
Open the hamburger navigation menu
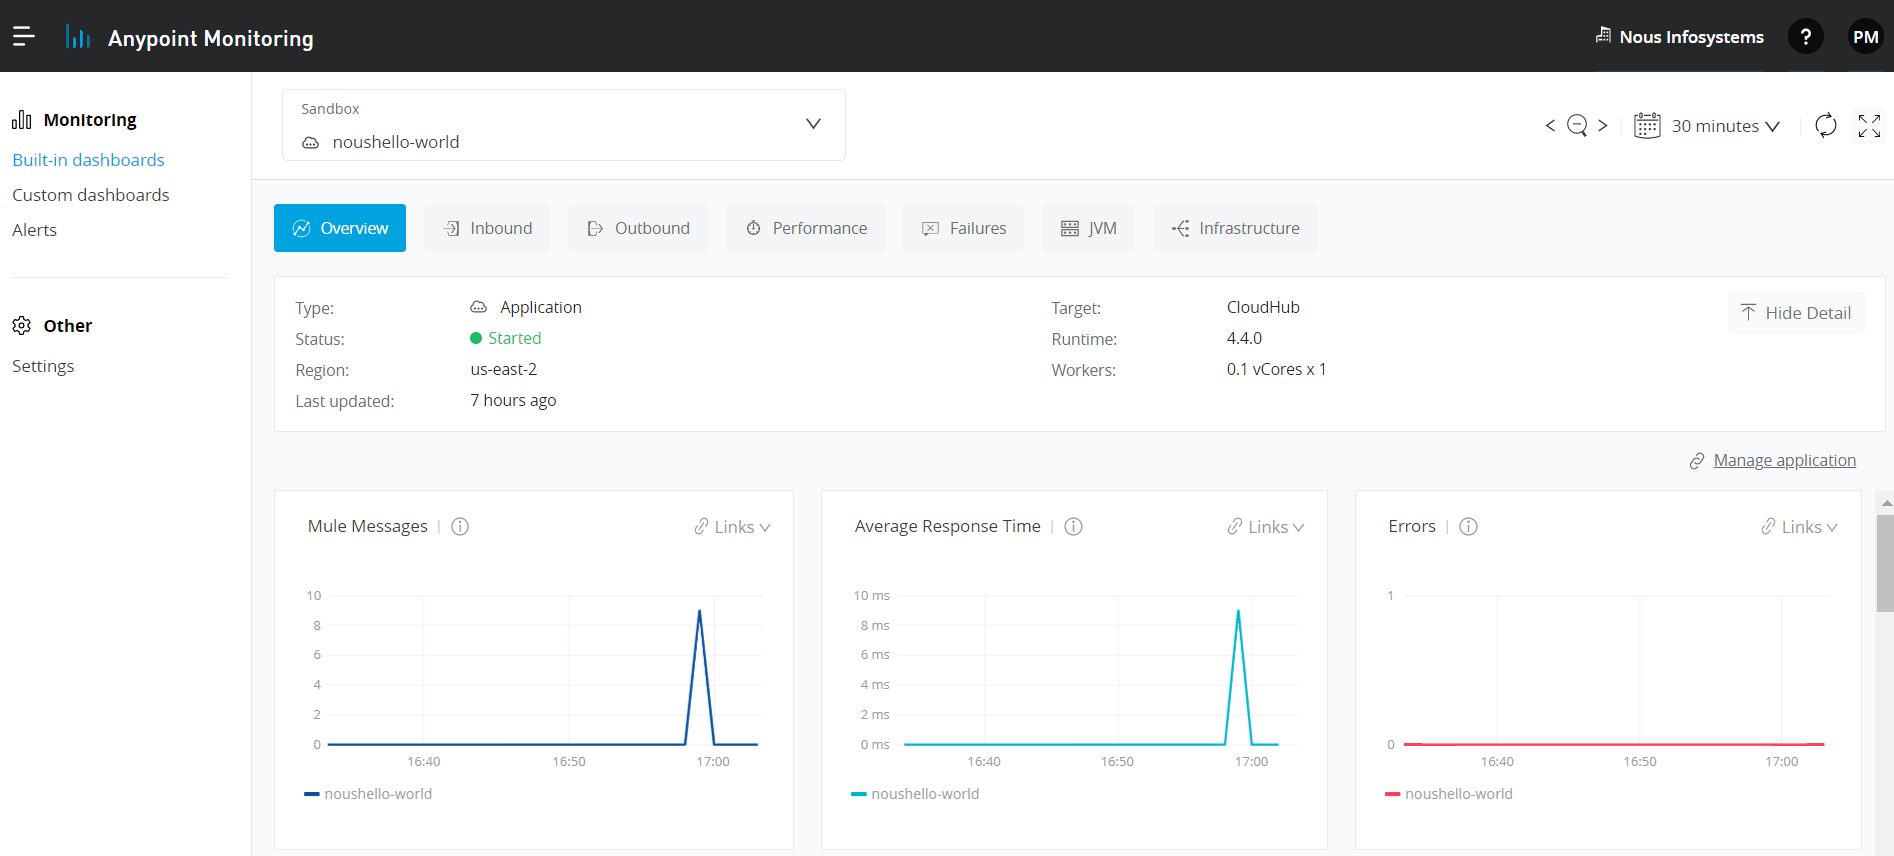[x=23, y=36]
